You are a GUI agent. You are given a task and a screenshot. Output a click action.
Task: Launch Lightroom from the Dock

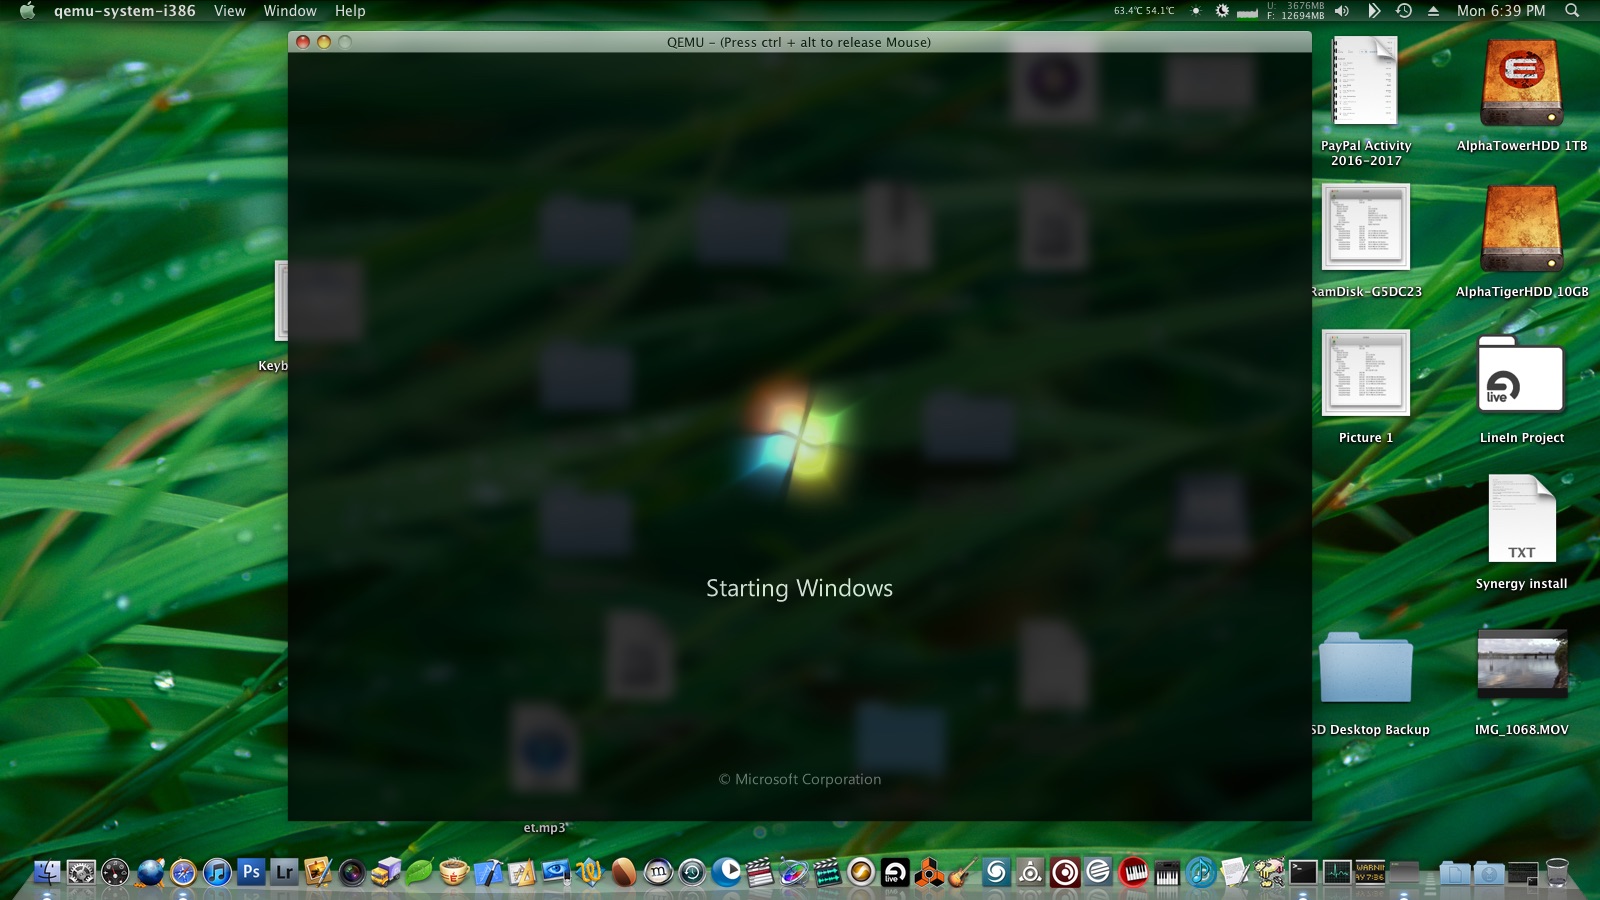[x=285, y=873]
